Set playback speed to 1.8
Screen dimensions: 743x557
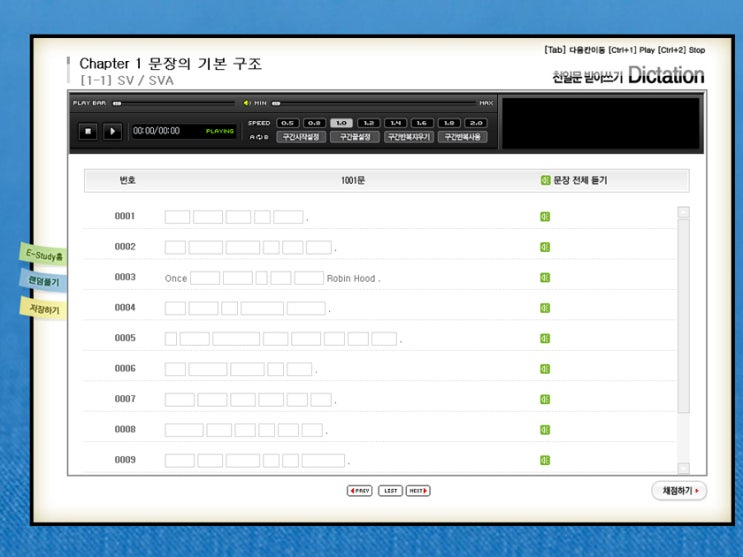click(x=449, y=123)
